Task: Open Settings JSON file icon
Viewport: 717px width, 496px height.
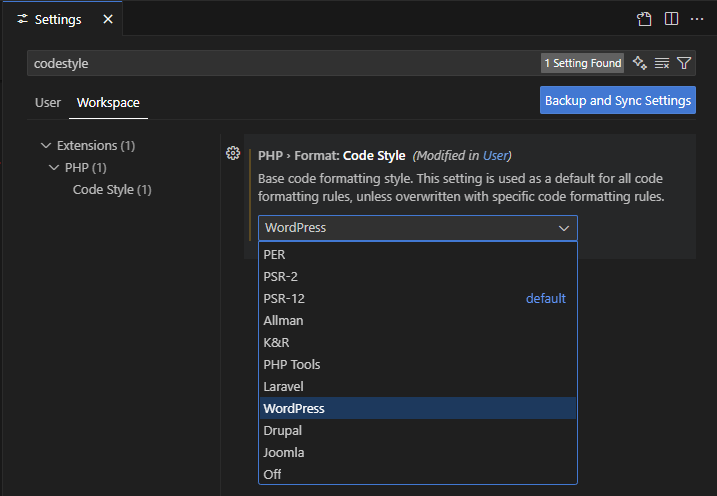Action: 644,19
